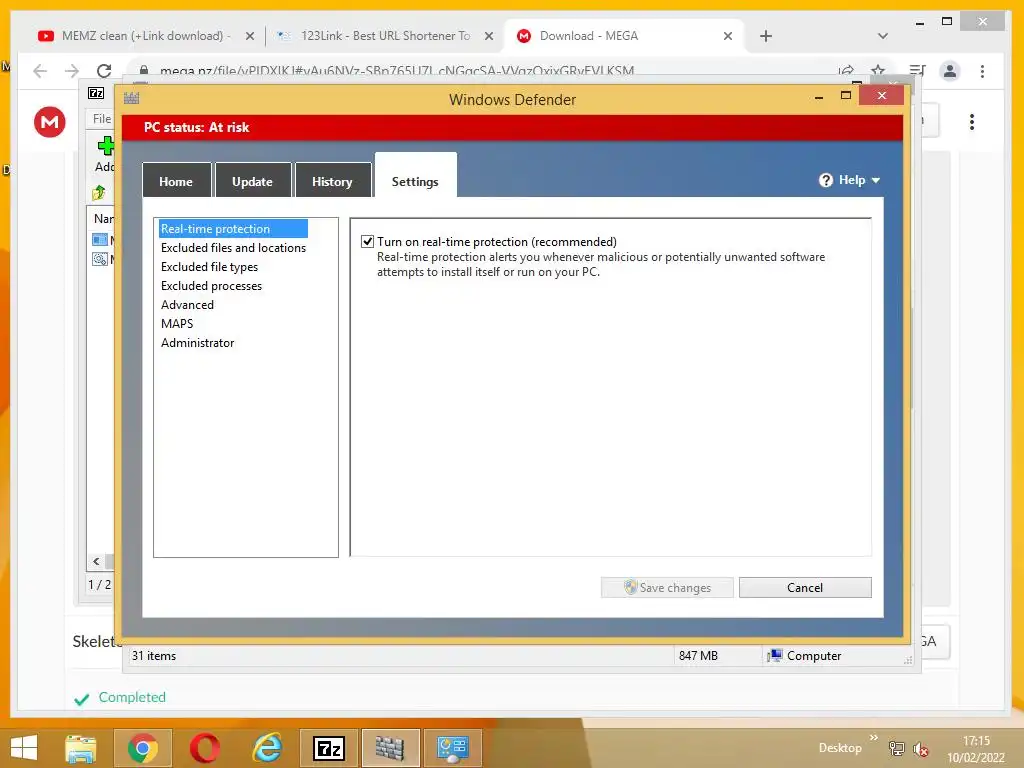Screen dimensions: 1024x768
Task: Share this page icon in Chrome
Action: coord(846,70)
